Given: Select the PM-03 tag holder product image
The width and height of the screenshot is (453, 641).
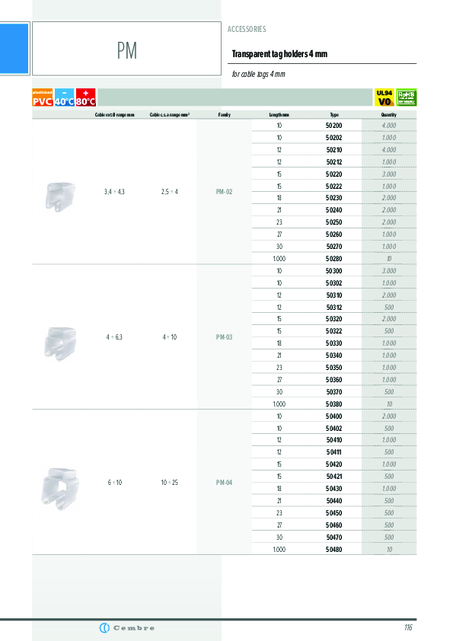Looking at the screenshot, I should point(60,343).
